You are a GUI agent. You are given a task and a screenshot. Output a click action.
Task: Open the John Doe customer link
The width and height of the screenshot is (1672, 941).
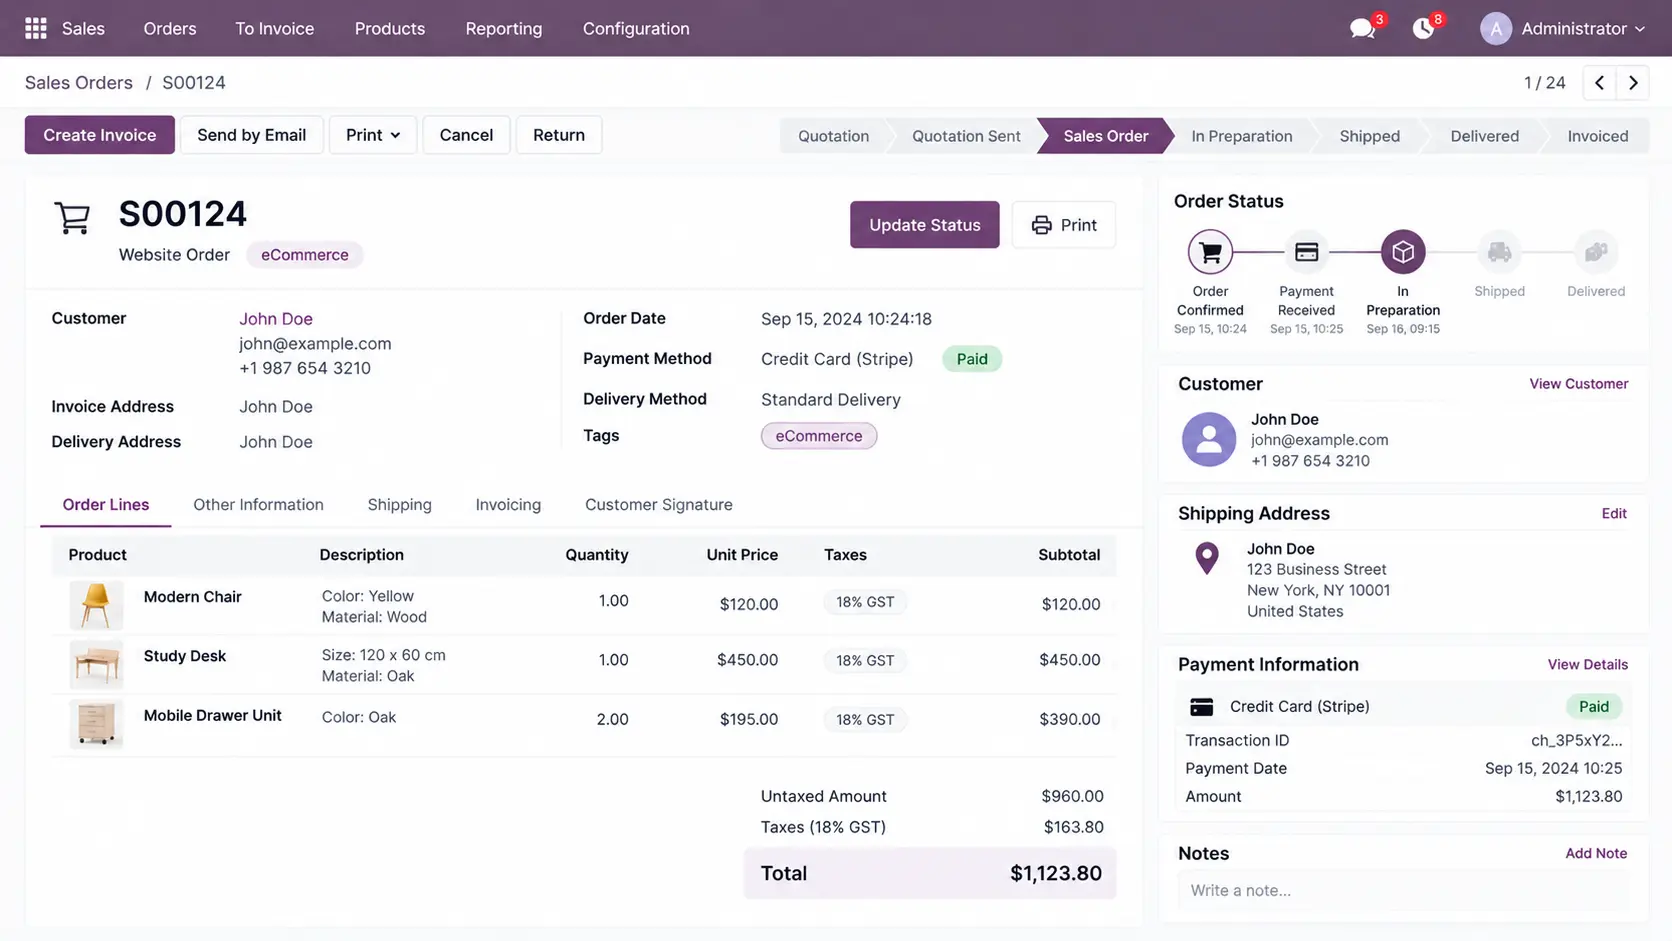[x=276, y=319]
